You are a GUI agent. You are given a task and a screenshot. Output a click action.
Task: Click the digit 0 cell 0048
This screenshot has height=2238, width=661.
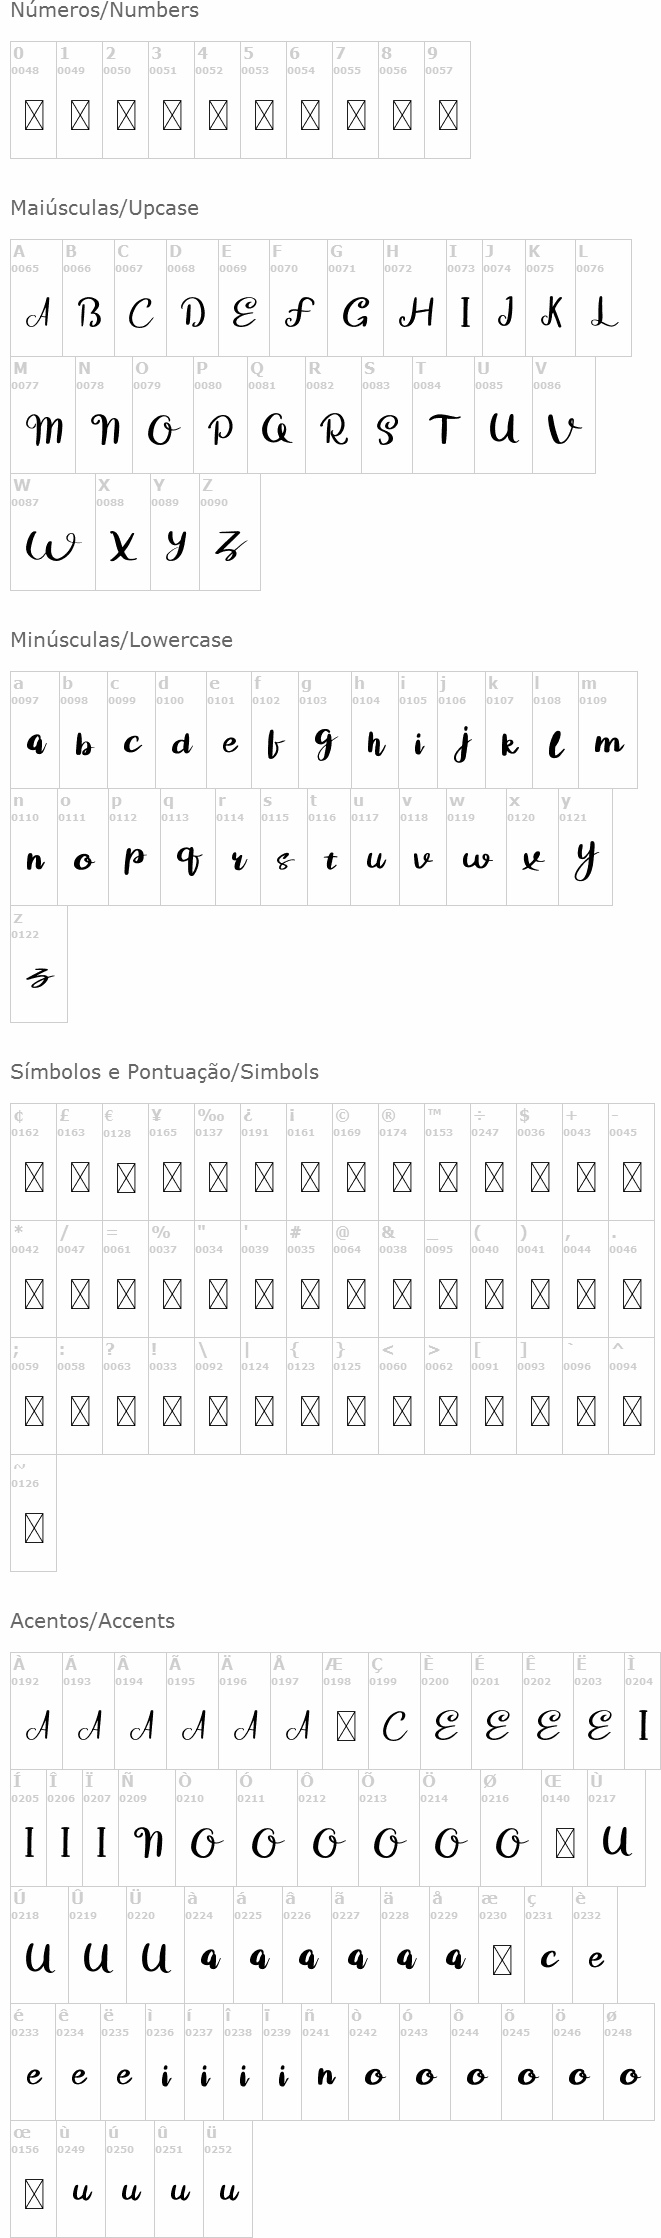pyautogui.click(x=33, y=100)
